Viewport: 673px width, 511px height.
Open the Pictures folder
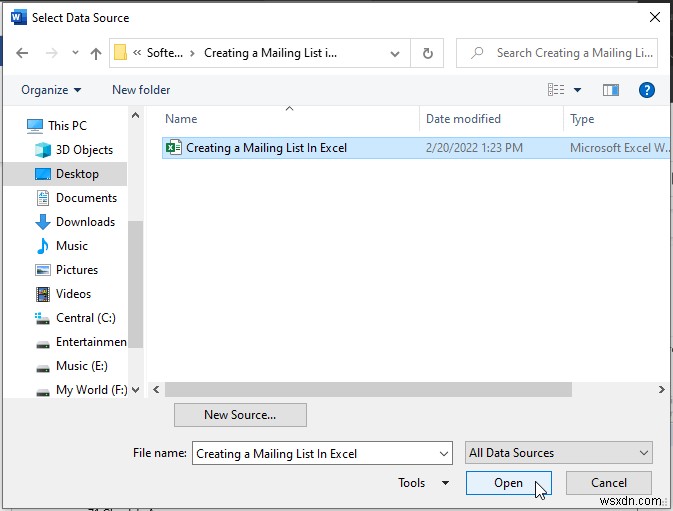[x=66, y=270]
